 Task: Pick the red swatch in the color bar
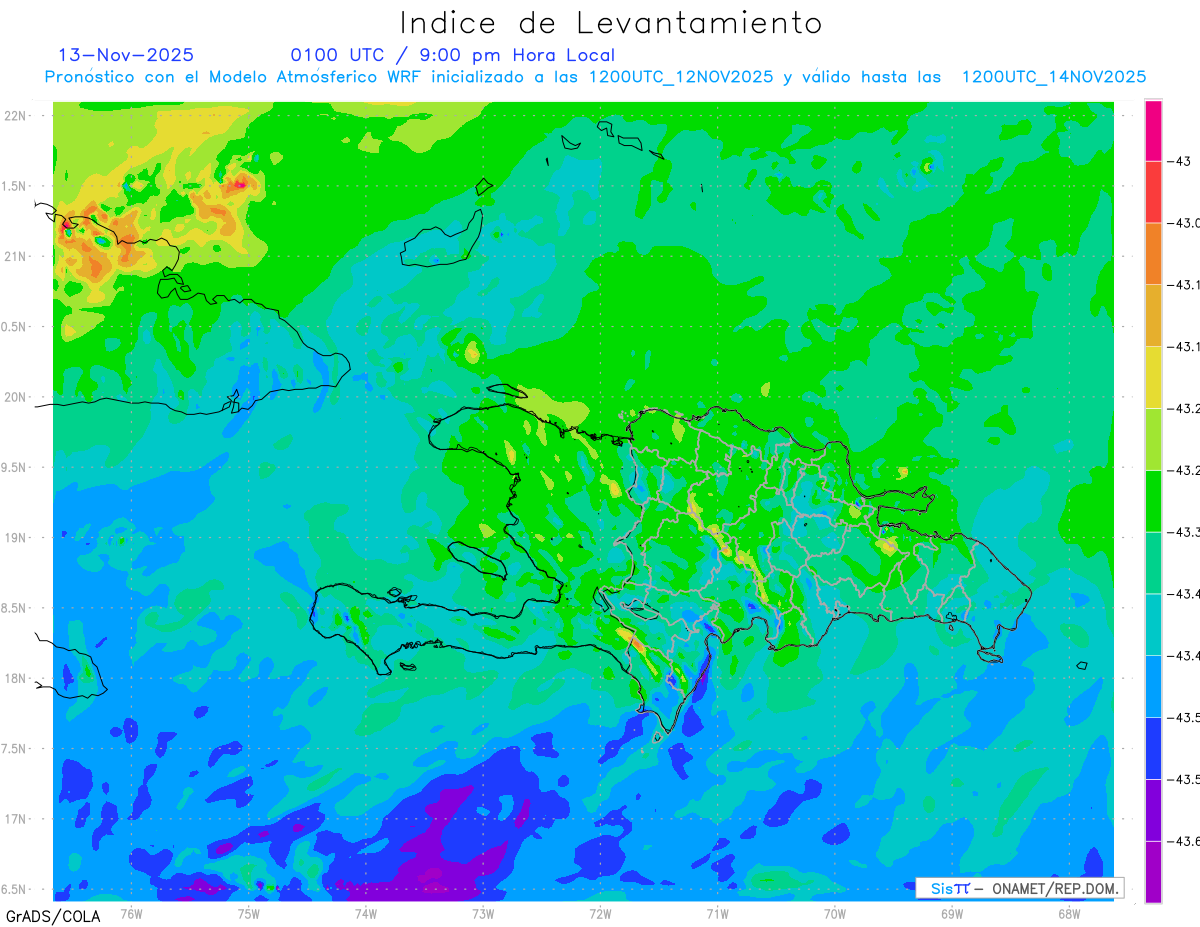pos(1153,192)
